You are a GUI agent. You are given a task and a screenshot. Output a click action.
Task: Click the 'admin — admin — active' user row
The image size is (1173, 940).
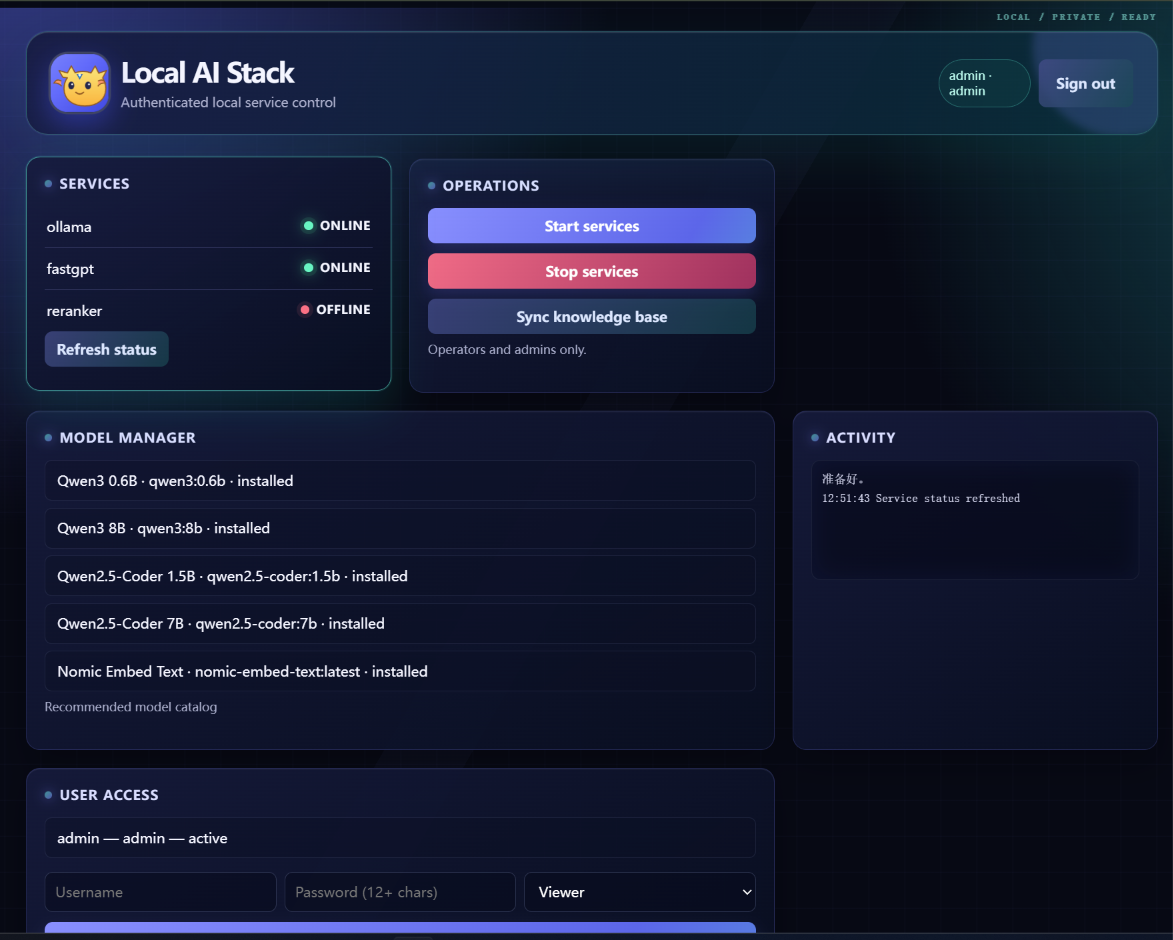399,838
